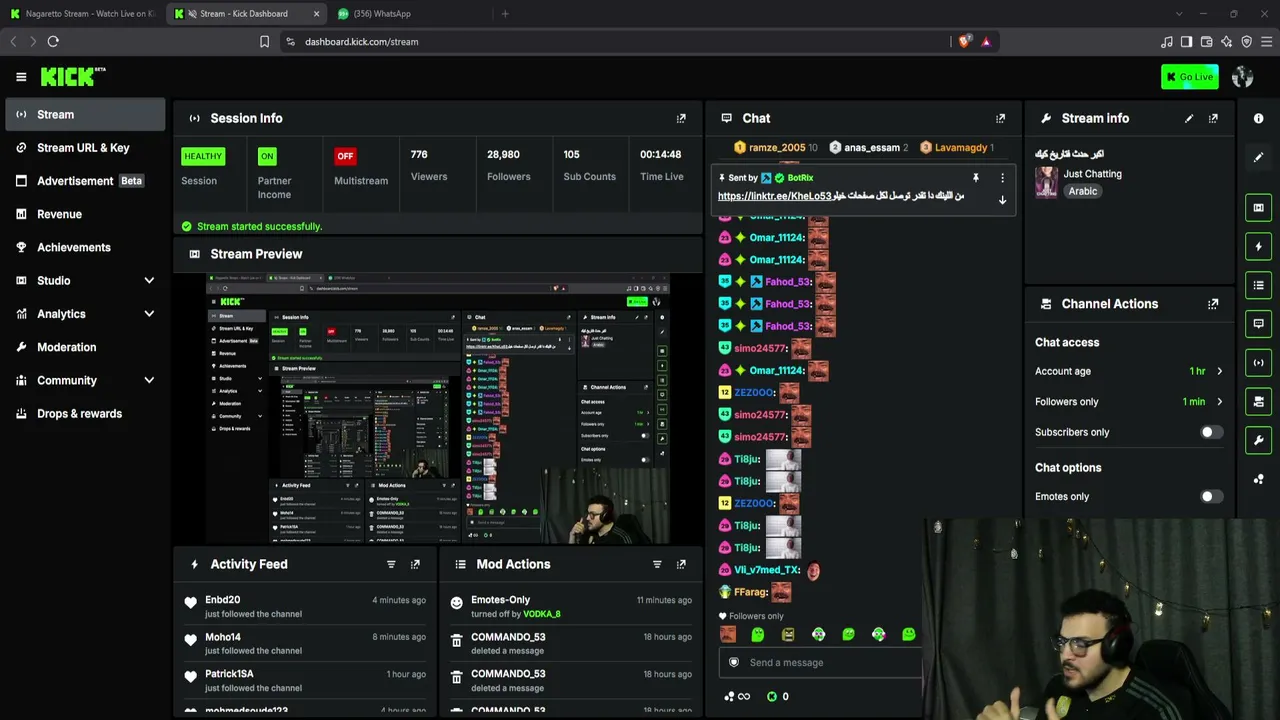Open Drops & rewards page
The image size is (1280, 720).
[x=85, y=414]
